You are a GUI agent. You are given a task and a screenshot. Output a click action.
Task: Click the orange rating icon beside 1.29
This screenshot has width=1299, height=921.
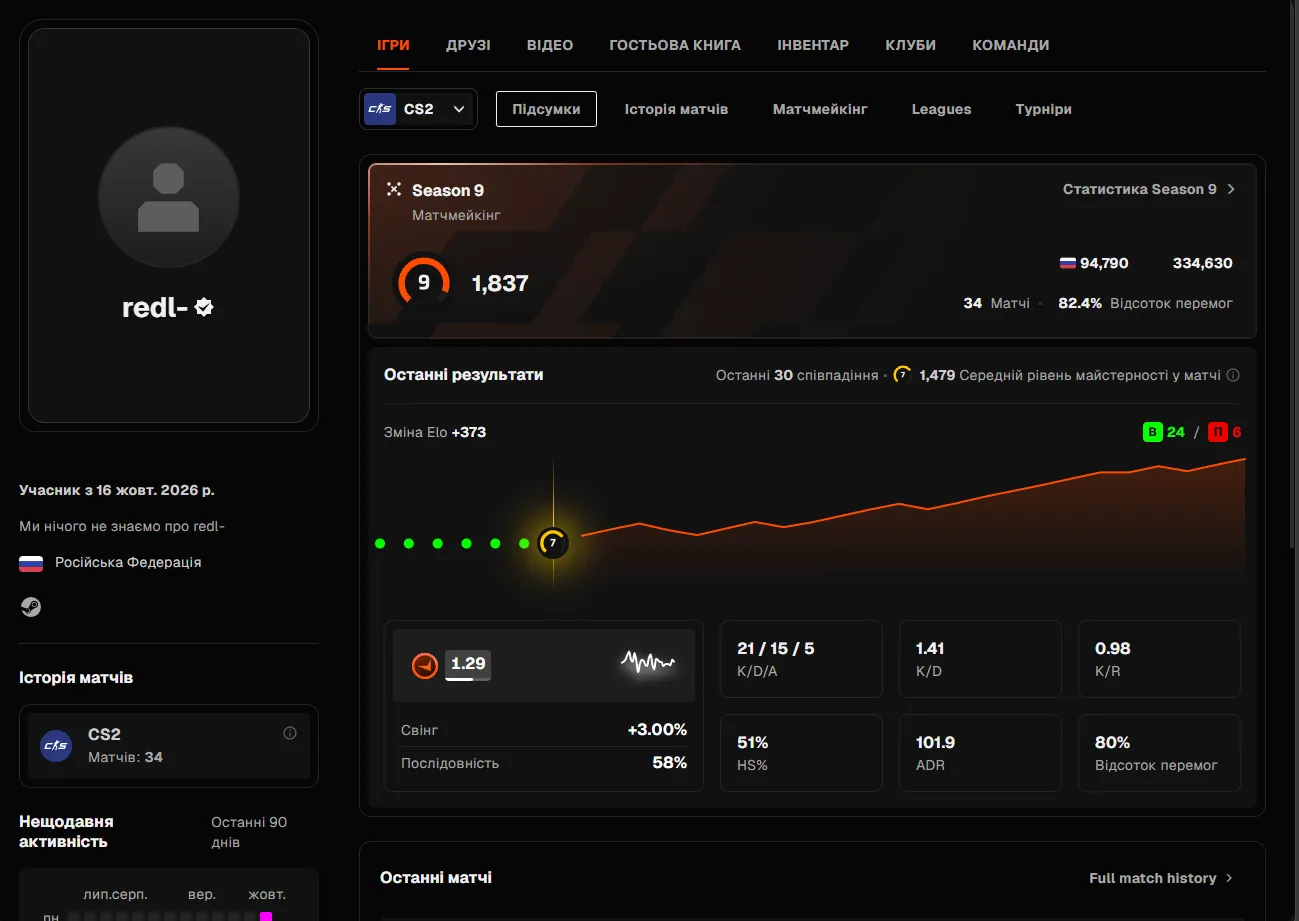click(425, 665)
